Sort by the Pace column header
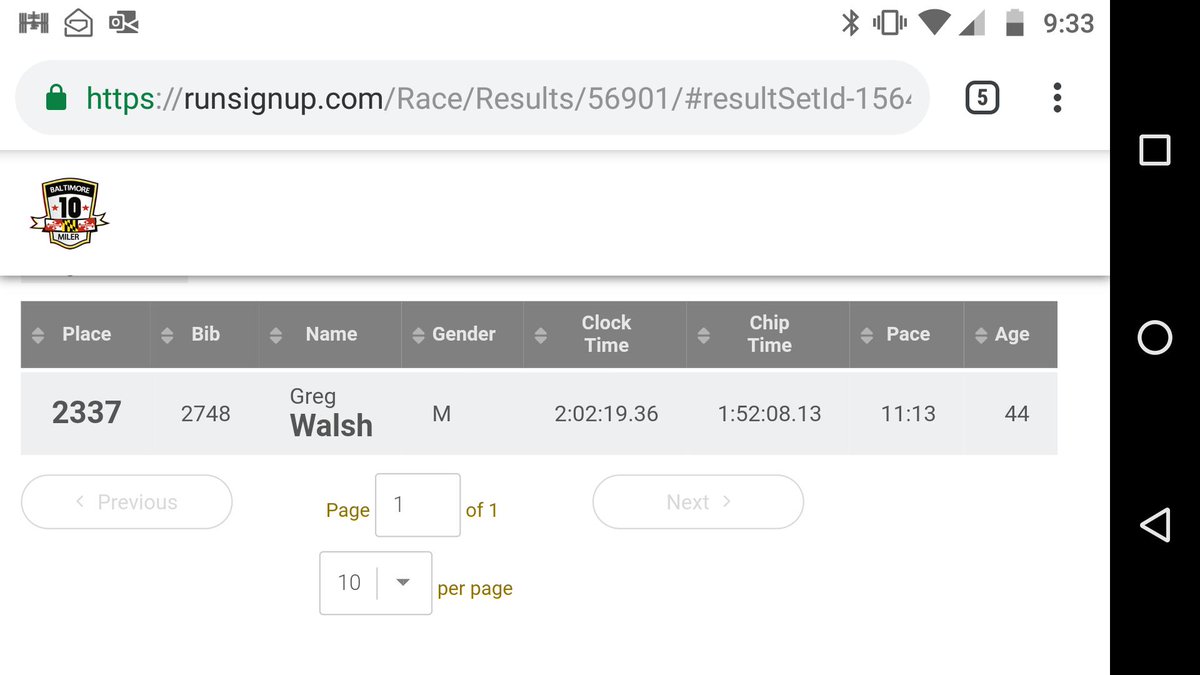The image size is (1200, 675). pos(907,335)
